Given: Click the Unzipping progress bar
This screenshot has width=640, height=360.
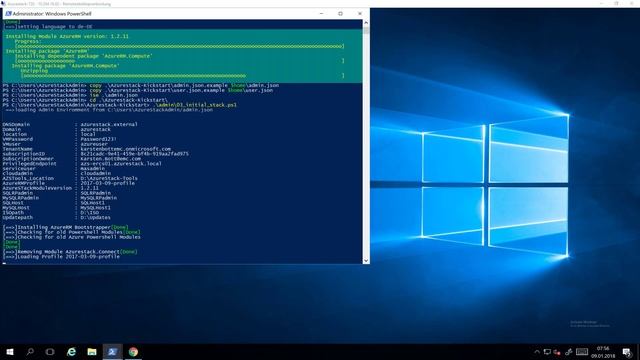Looking at the screenshot, I should (183, 76).
